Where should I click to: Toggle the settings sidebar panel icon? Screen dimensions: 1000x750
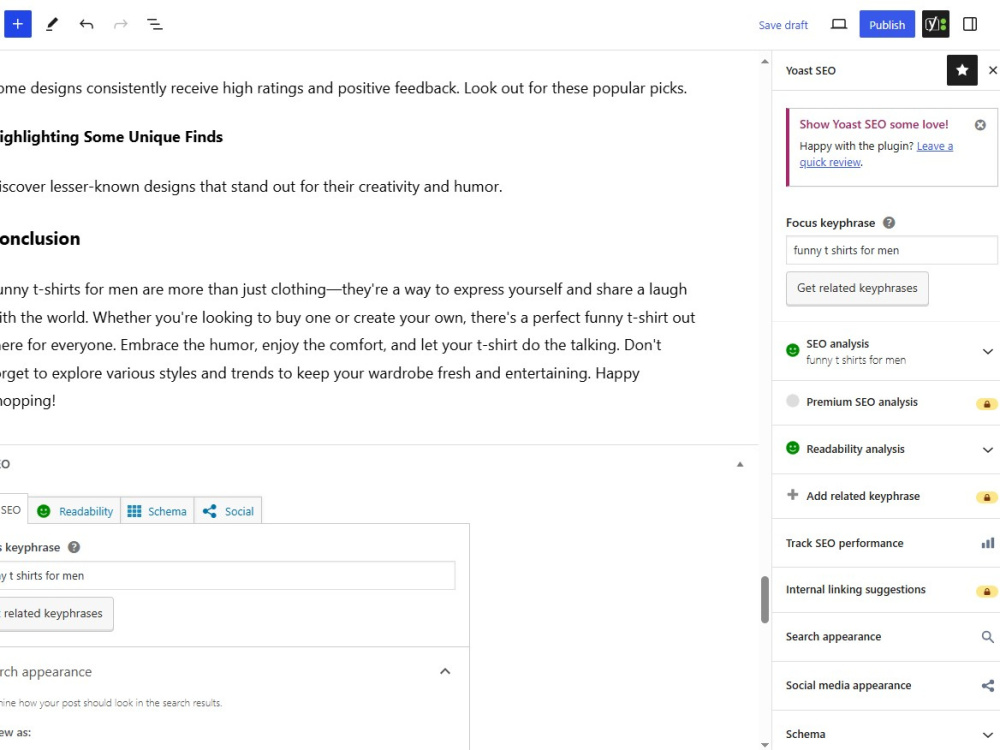(x=969, y=24)
